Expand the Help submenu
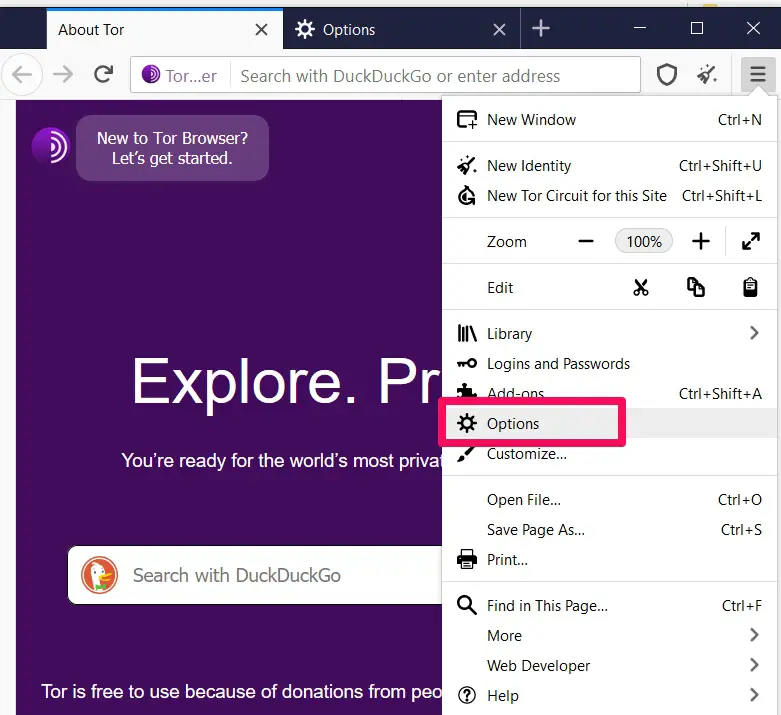Screen dimensions: 781x715 click(x=609, y=696)
